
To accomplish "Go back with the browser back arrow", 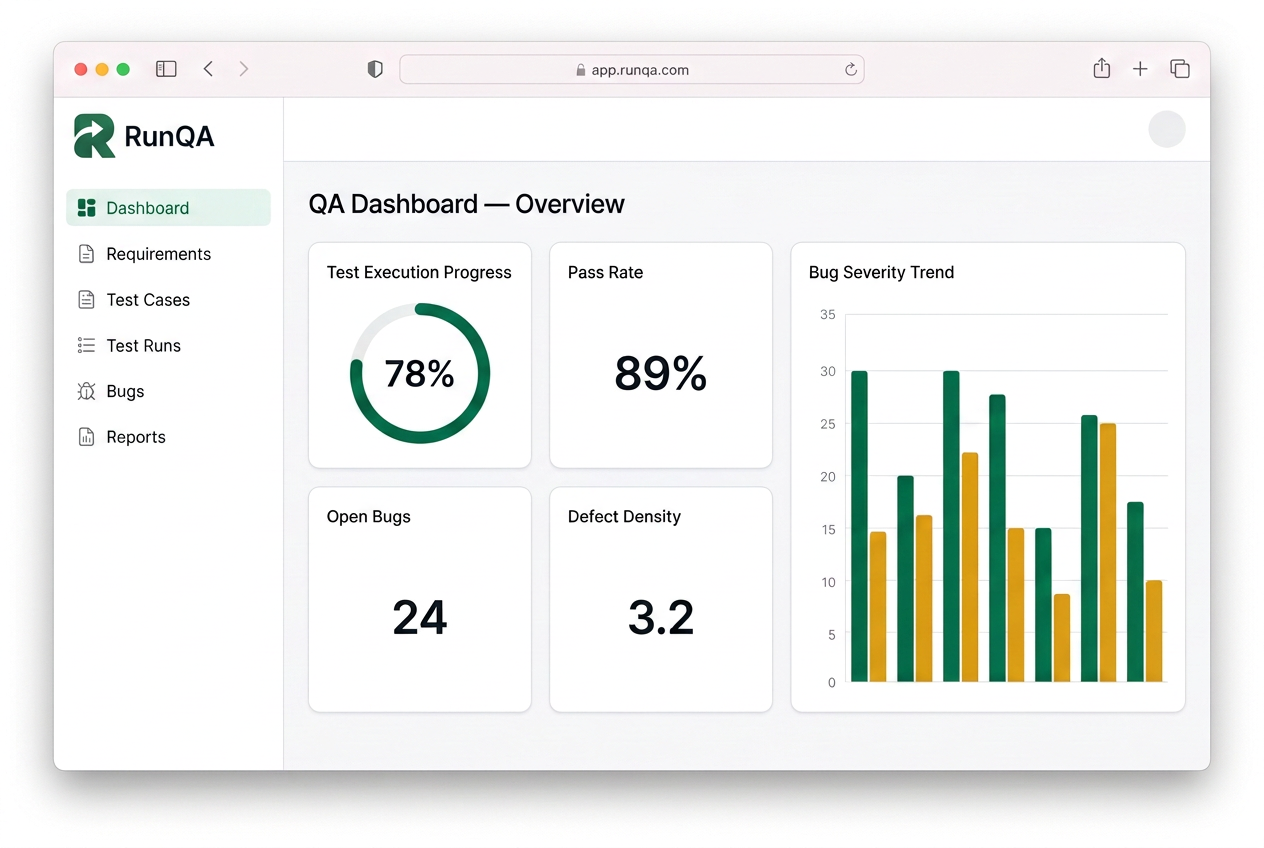I will pos(208,69).
